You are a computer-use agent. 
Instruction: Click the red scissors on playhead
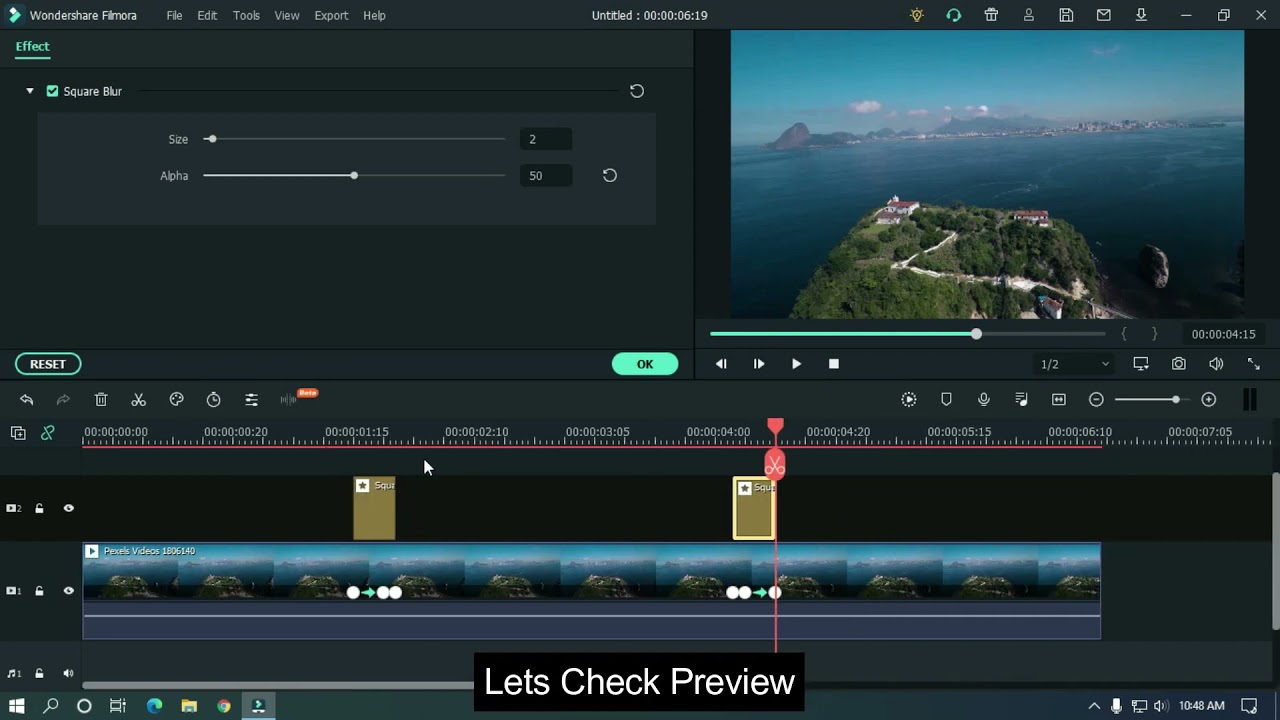coord(775,465)
